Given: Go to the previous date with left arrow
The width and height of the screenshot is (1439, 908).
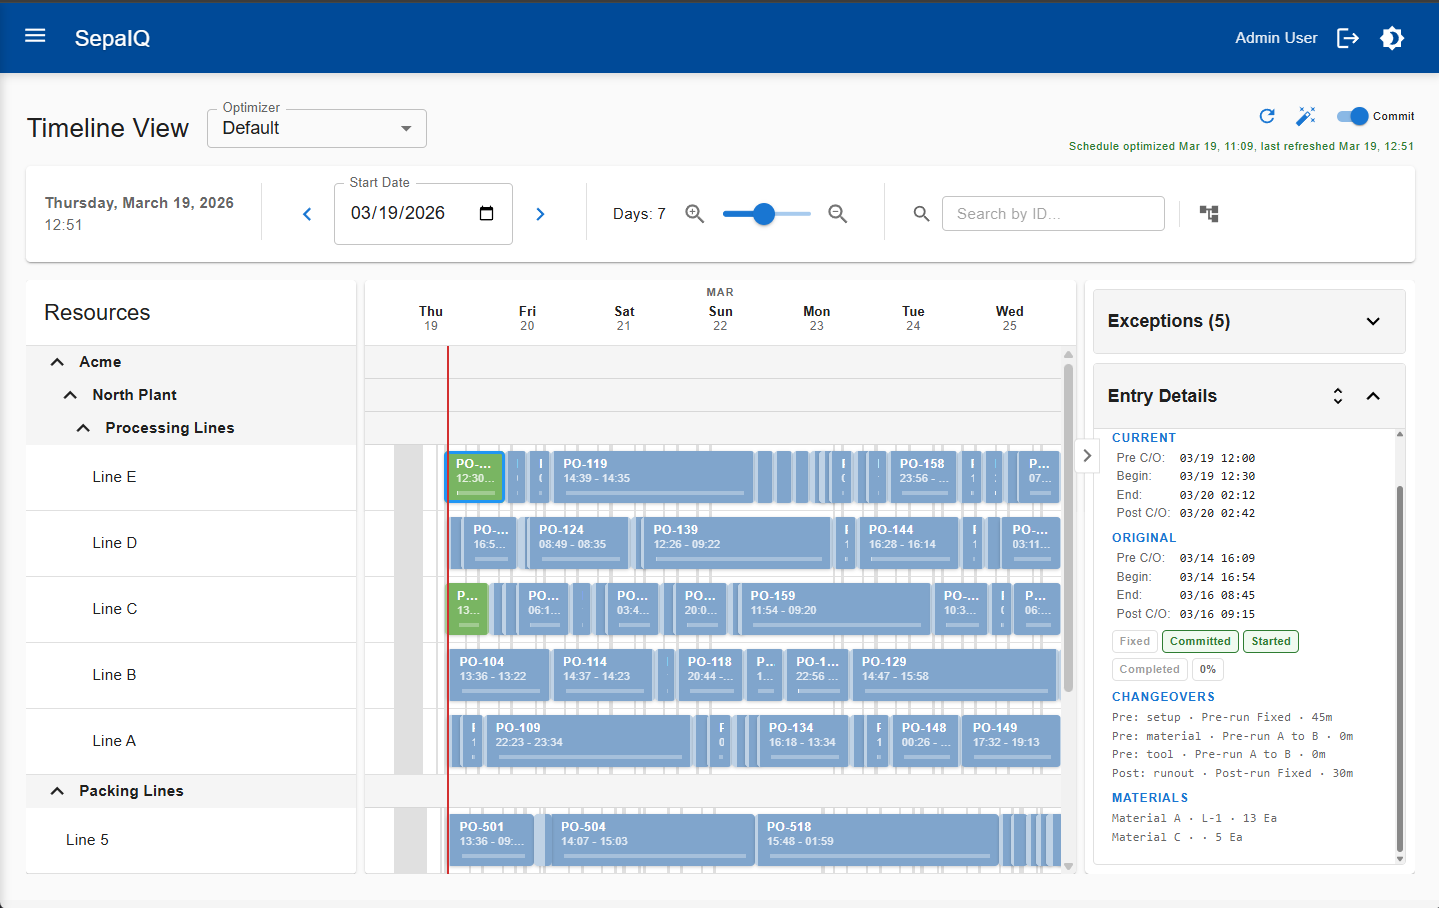Looking at the screenshot, I should click(x=307, y=214).
